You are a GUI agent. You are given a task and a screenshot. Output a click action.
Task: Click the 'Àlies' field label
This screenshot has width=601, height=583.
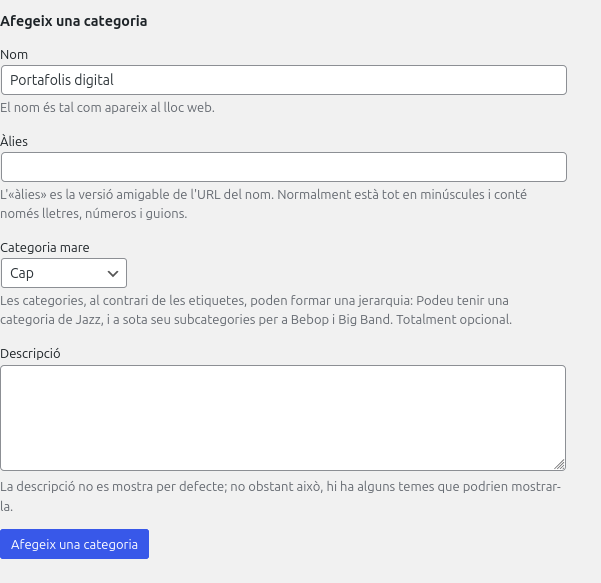14,141
